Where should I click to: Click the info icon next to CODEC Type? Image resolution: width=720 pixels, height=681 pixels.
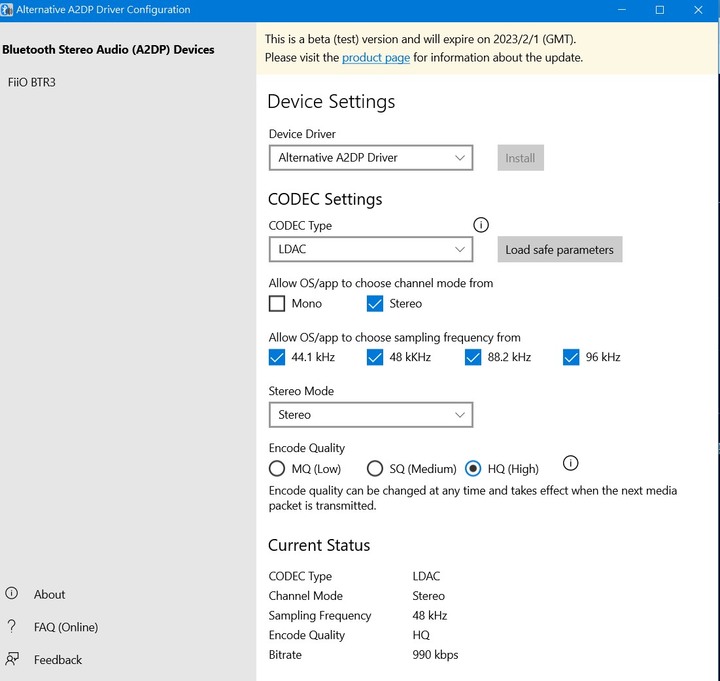(481, 225)
